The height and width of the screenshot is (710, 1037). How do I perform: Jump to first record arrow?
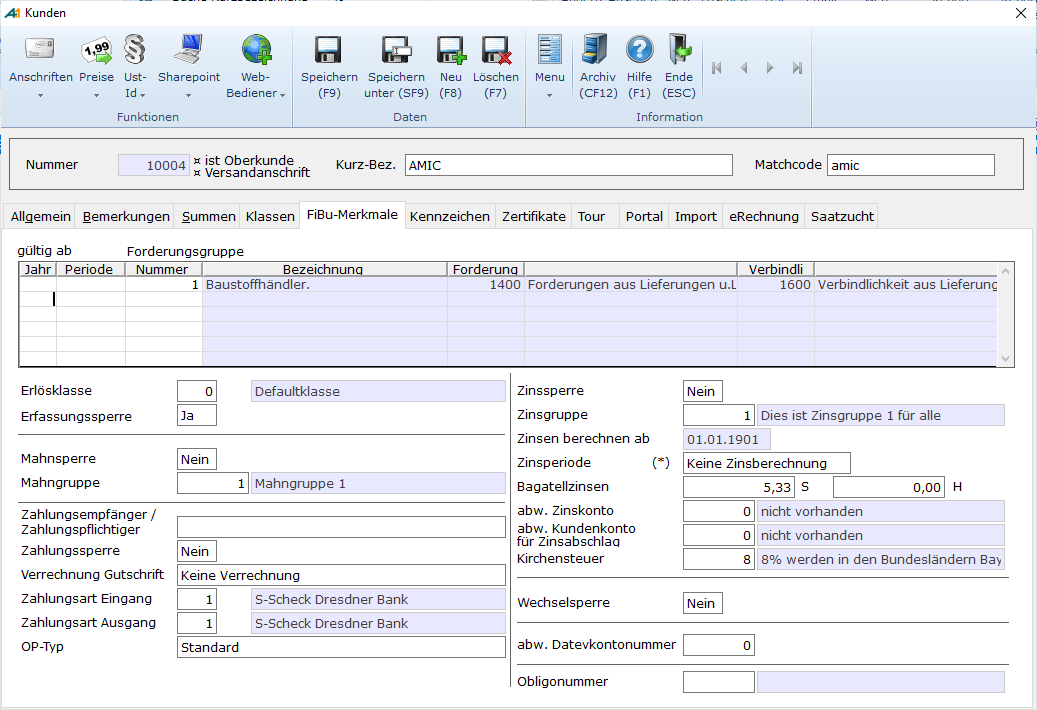point(717,68)
